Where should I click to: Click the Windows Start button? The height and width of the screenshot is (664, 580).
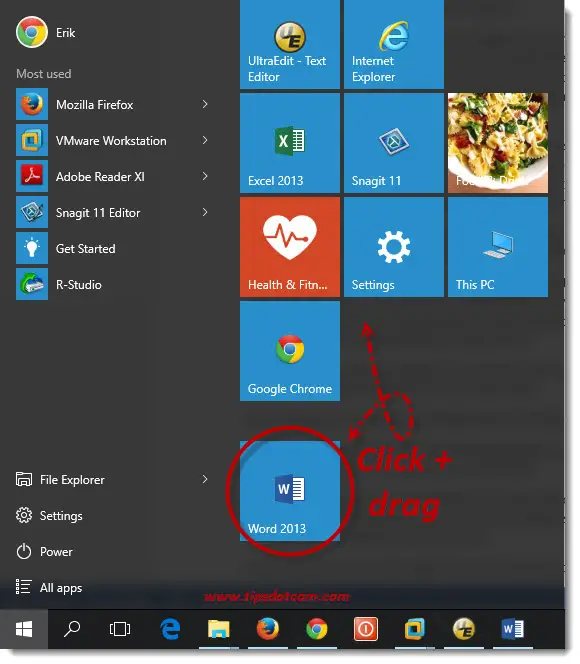[24, 629]
